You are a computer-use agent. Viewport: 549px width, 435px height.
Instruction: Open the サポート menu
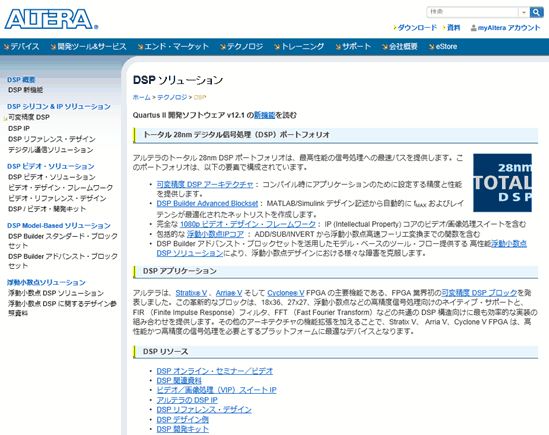[356, 47]
